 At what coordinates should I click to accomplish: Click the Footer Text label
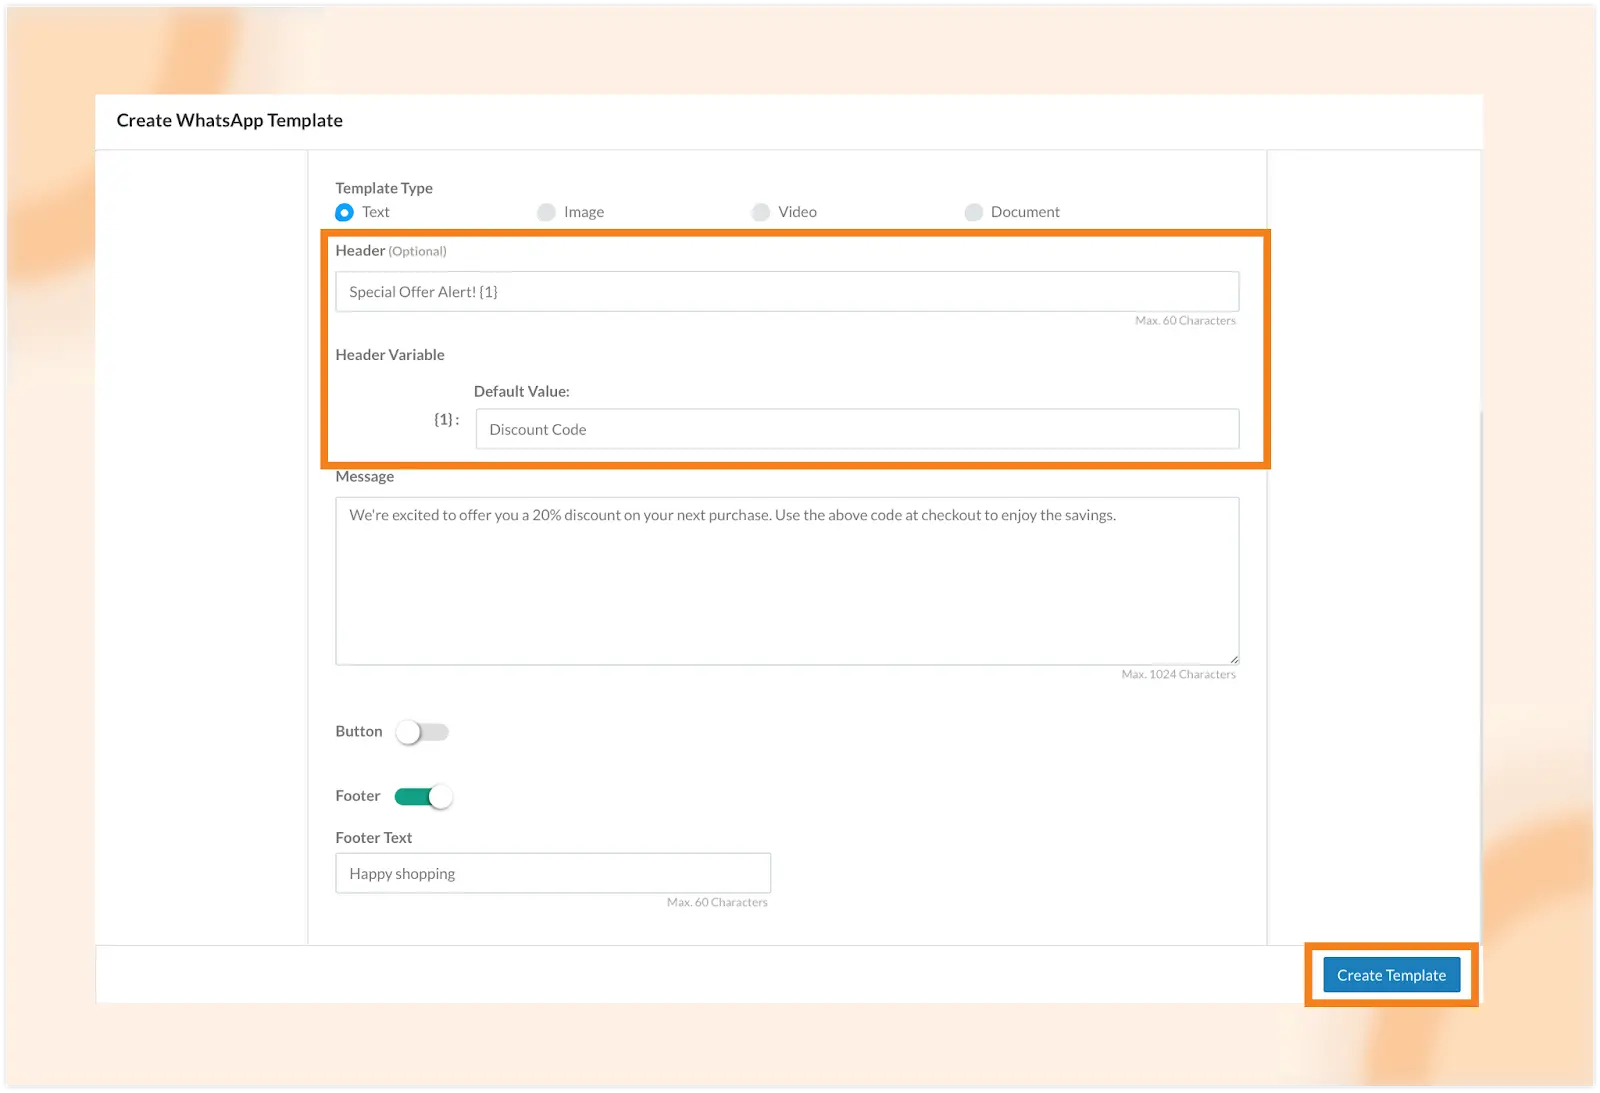pos(373,838)
